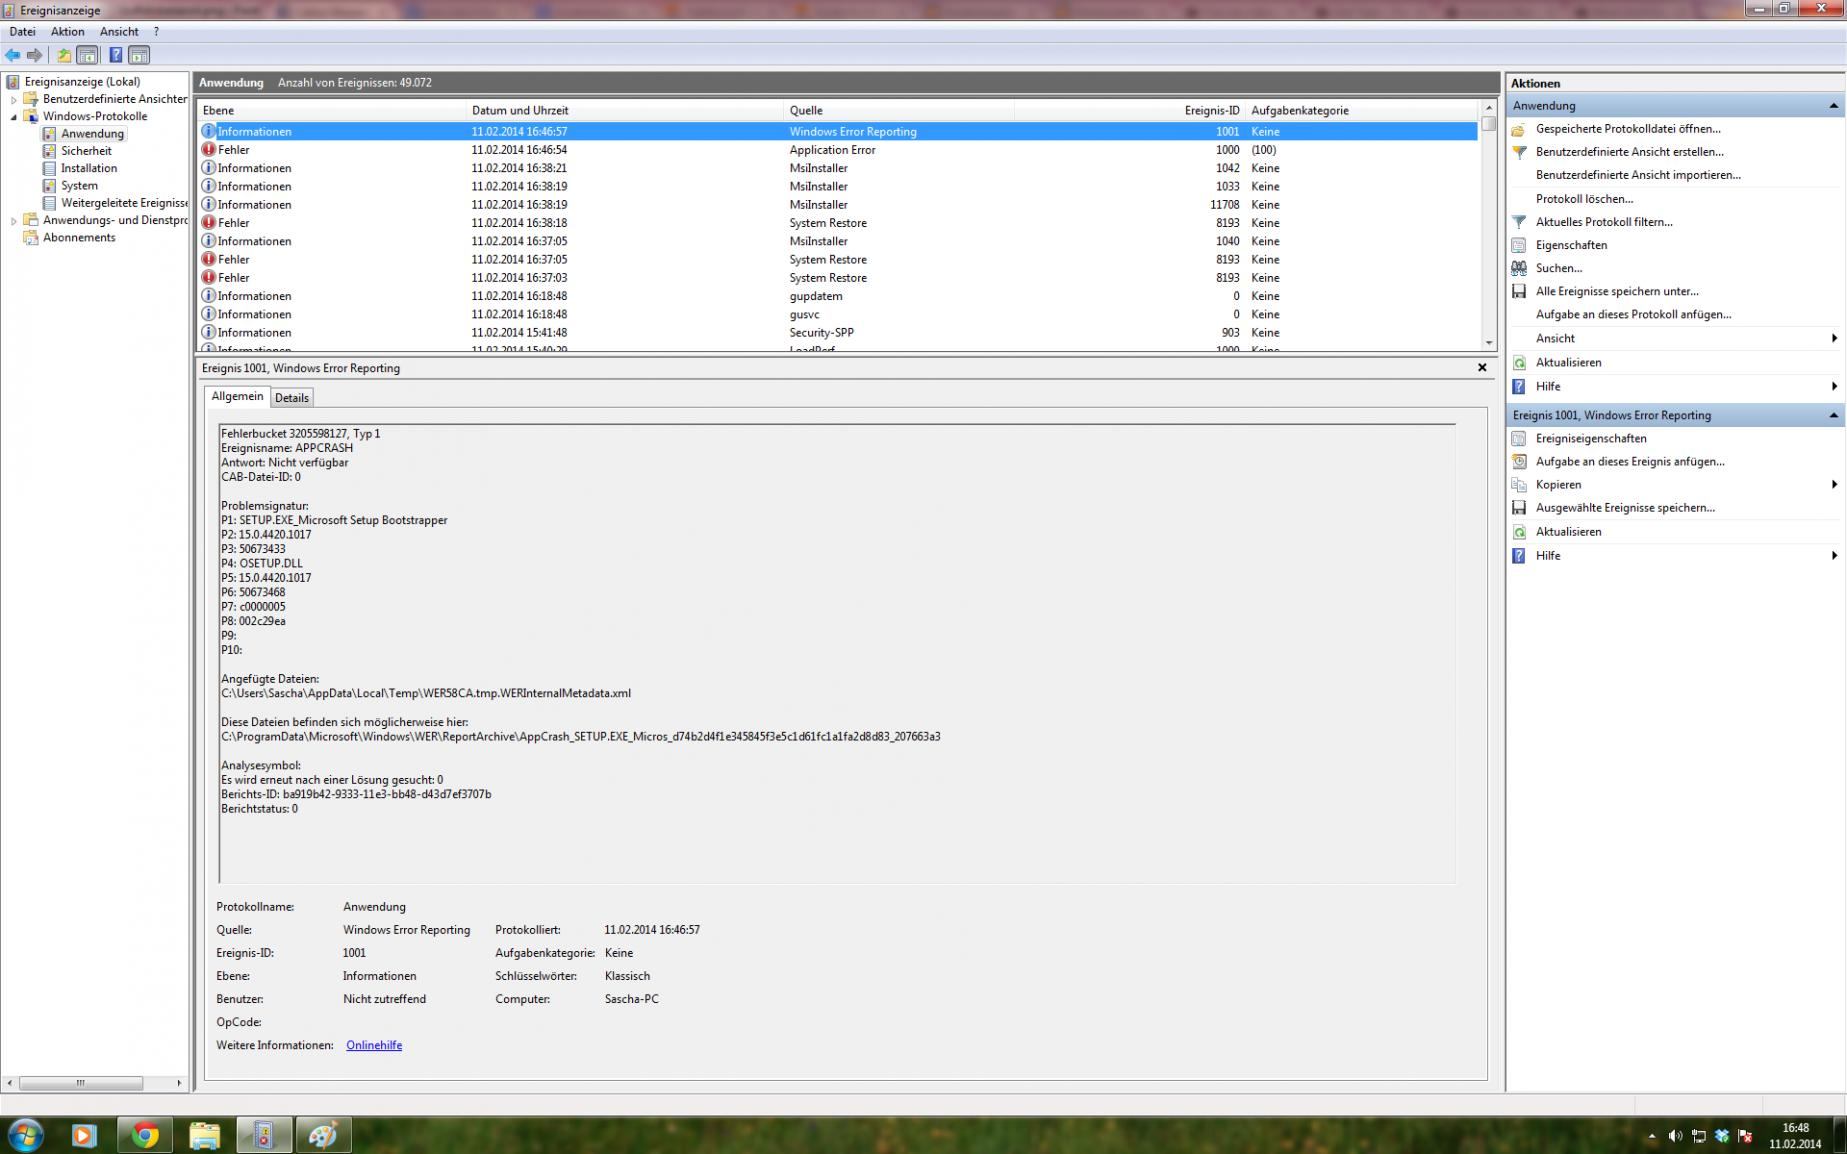This screenshot has width=1847, height=1154.
Task: Open Google Chrome from the taskbar
Action: tap(145, 1135)
